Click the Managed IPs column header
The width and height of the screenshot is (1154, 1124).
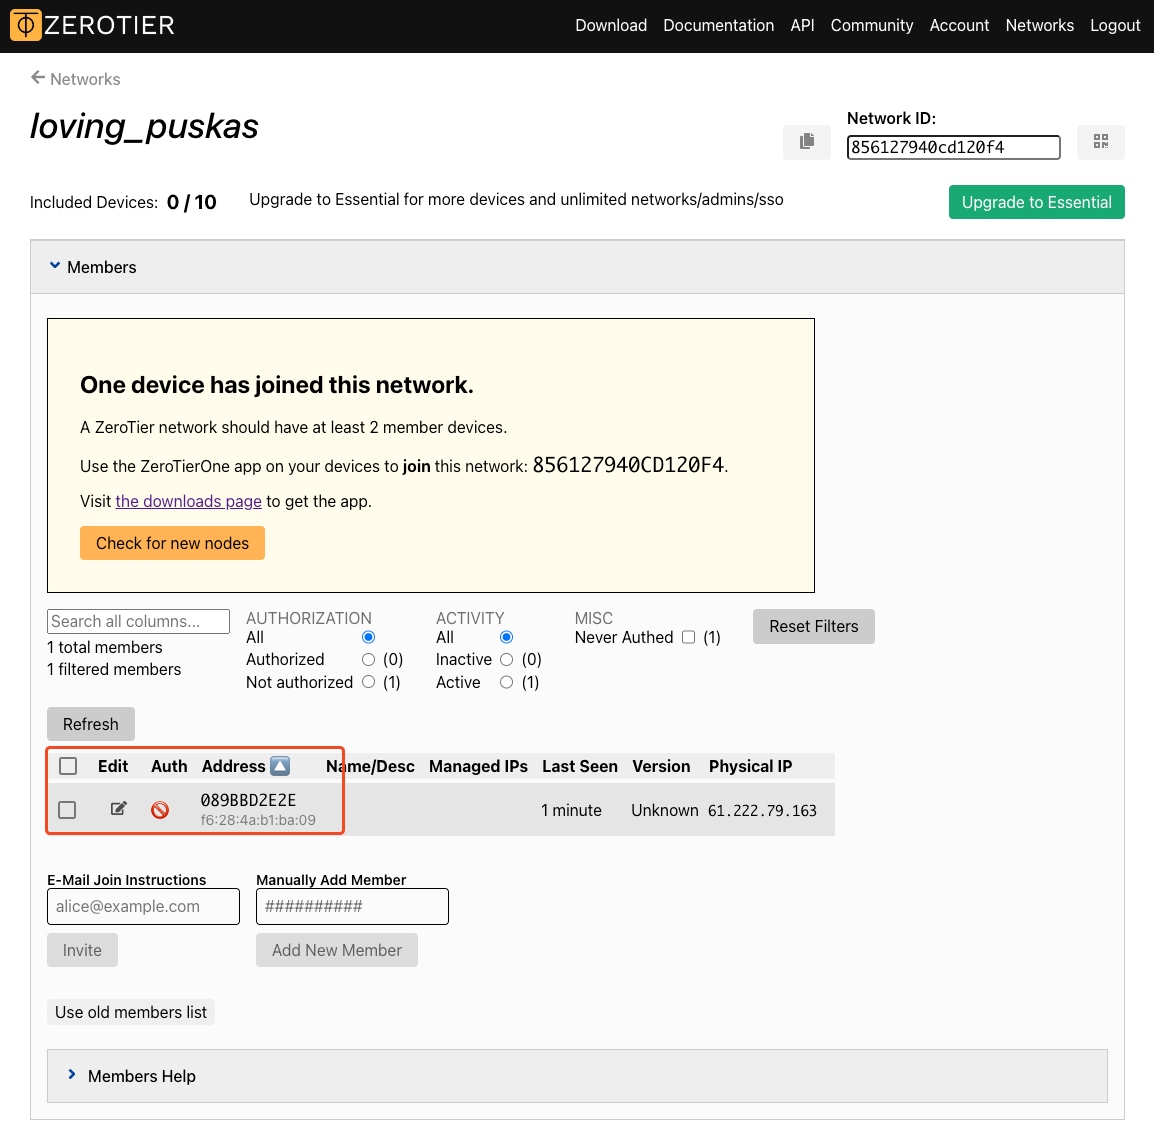click(478, 766)
